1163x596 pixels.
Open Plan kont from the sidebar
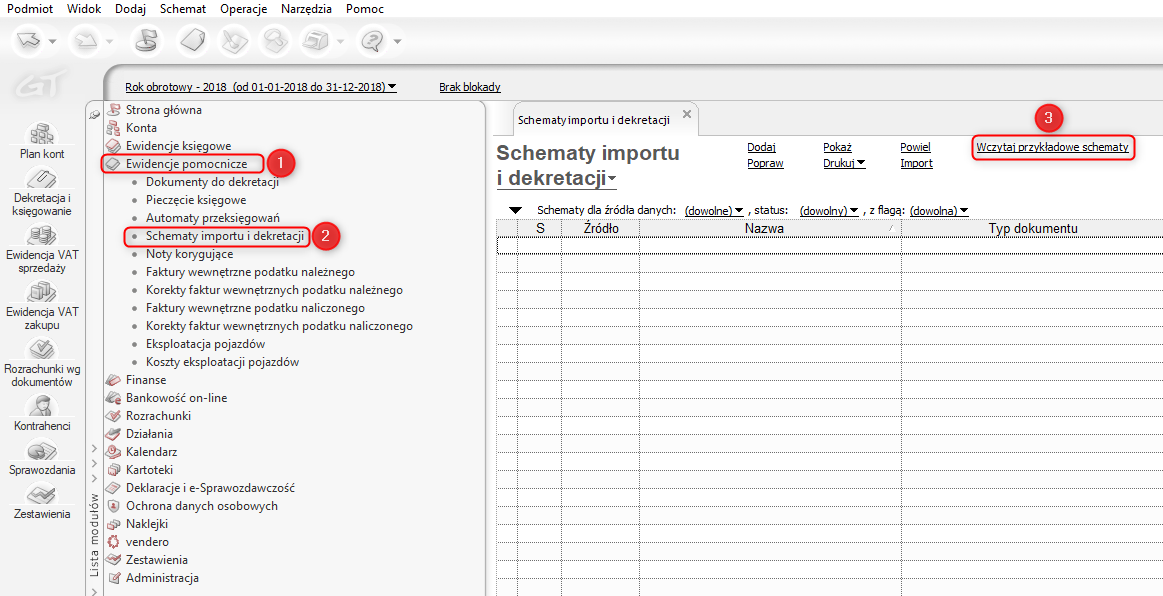42,141
